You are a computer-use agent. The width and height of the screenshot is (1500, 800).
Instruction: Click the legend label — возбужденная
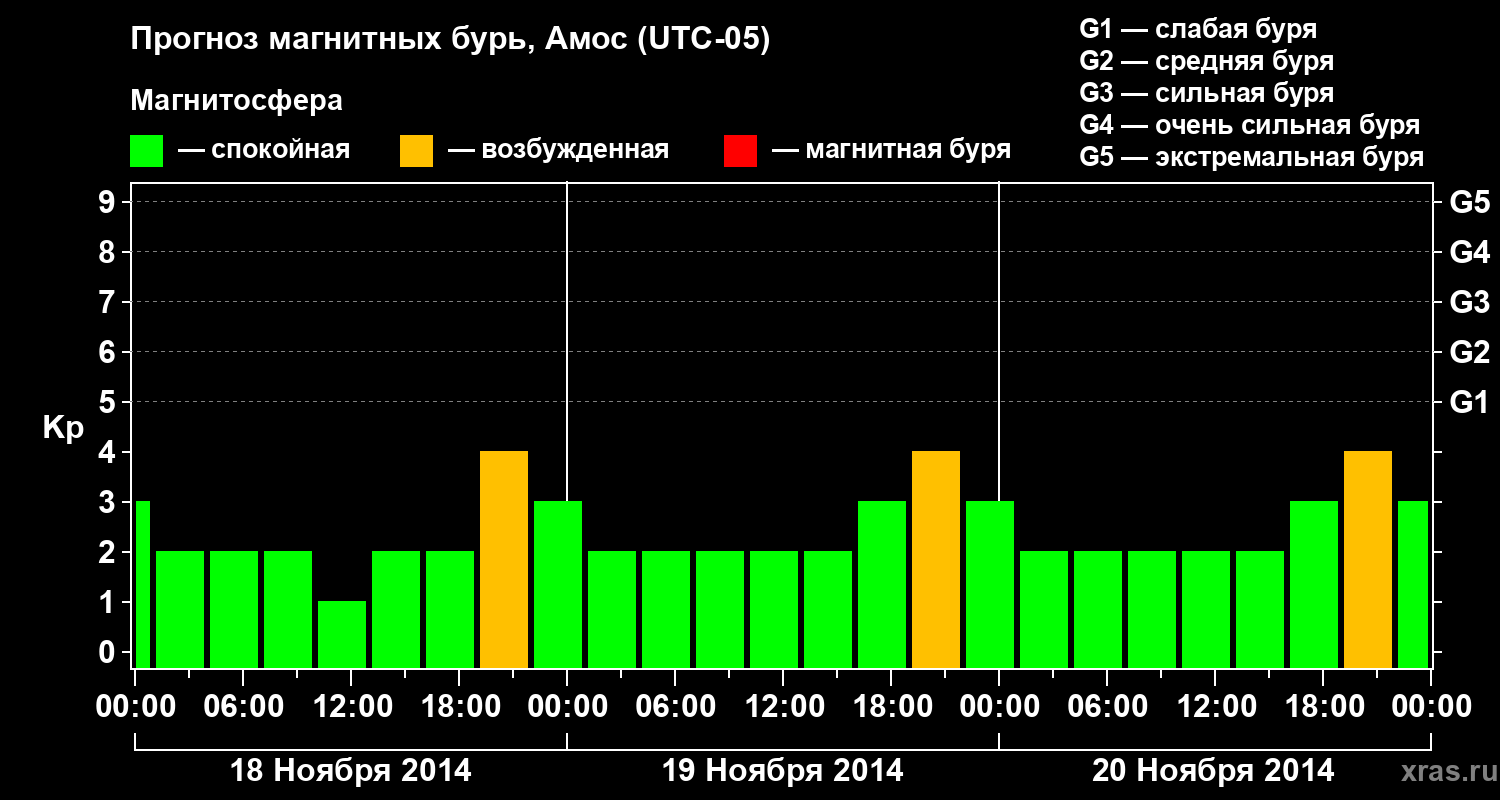click(x=558, y=151)
